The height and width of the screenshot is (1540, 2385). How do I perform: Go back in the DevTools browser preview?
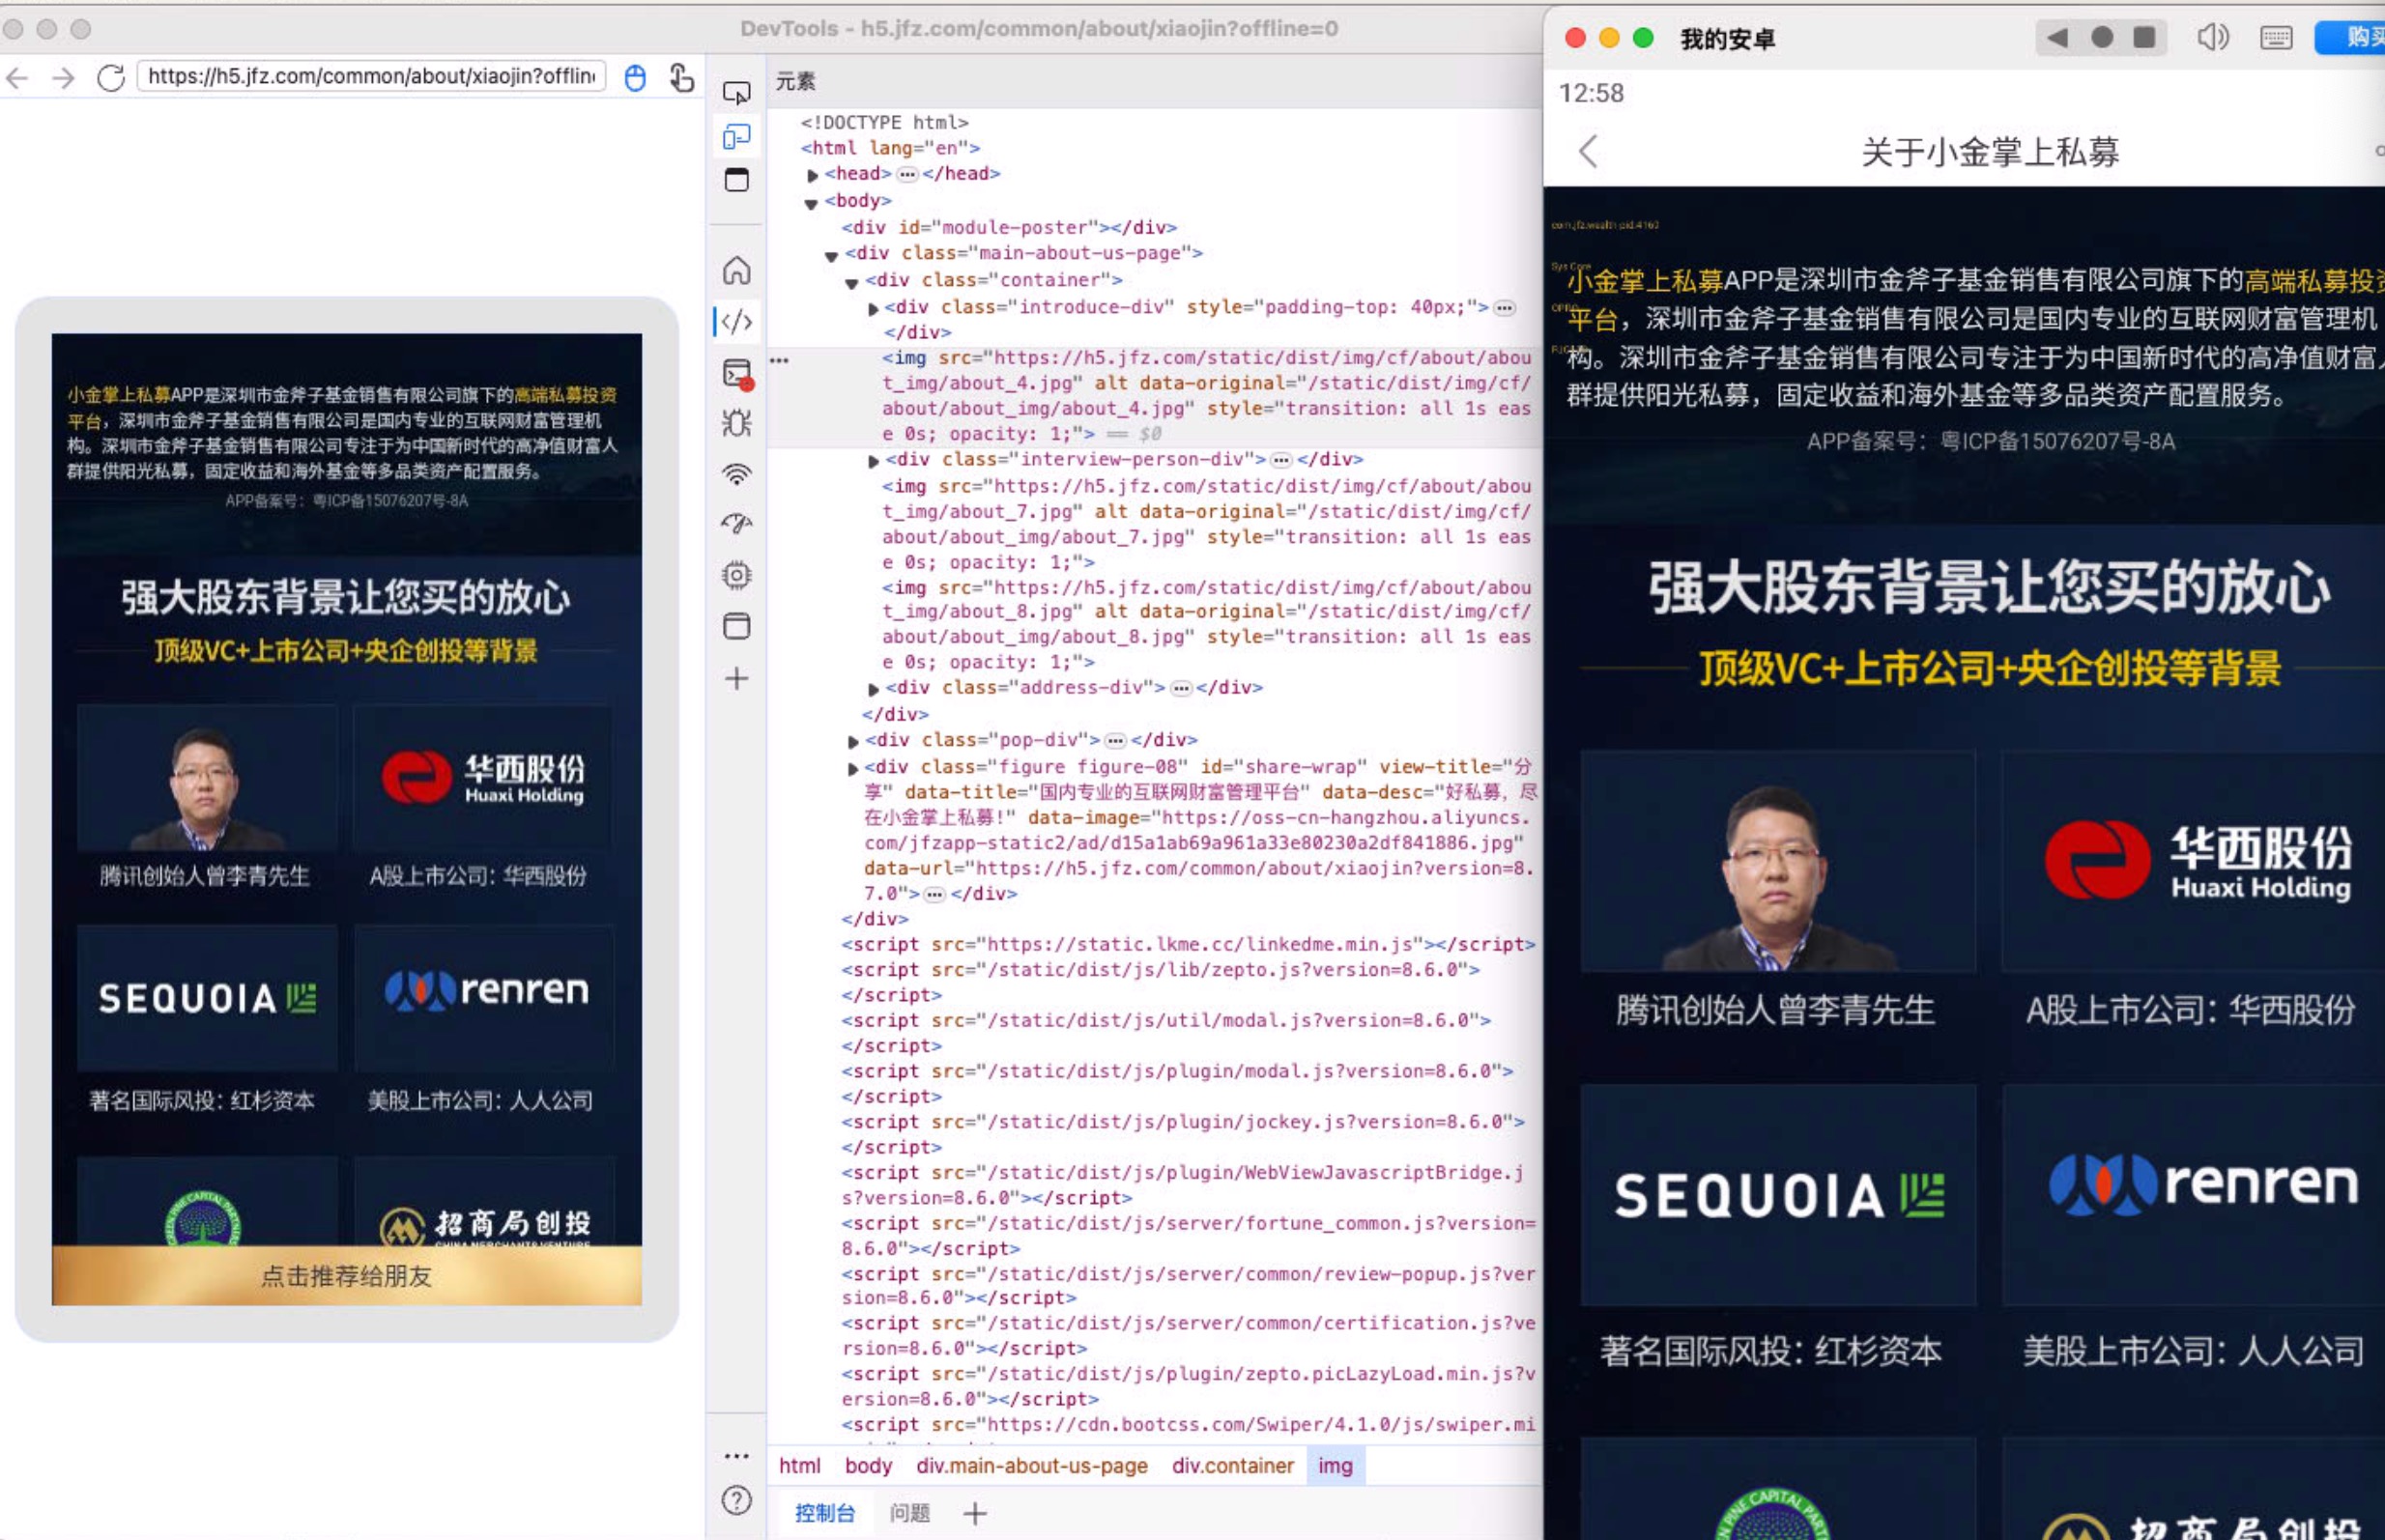pos(17,77)
